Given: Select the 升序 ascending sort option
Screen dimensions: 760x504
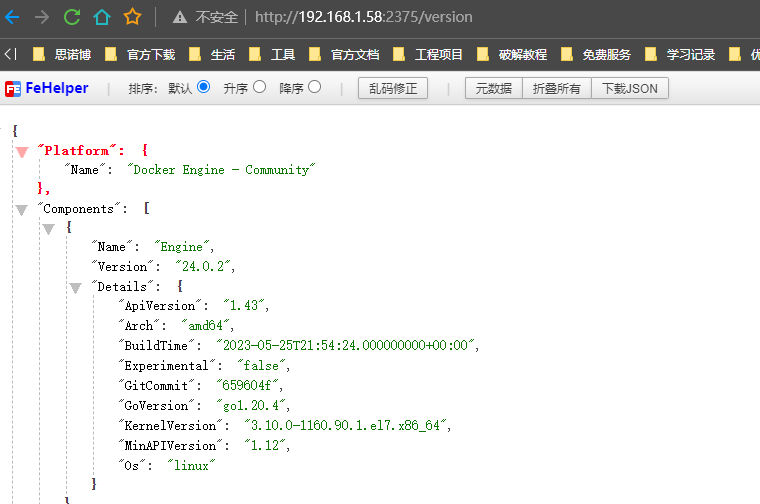Looking at the screenshot, I should (x=260, y=88).
